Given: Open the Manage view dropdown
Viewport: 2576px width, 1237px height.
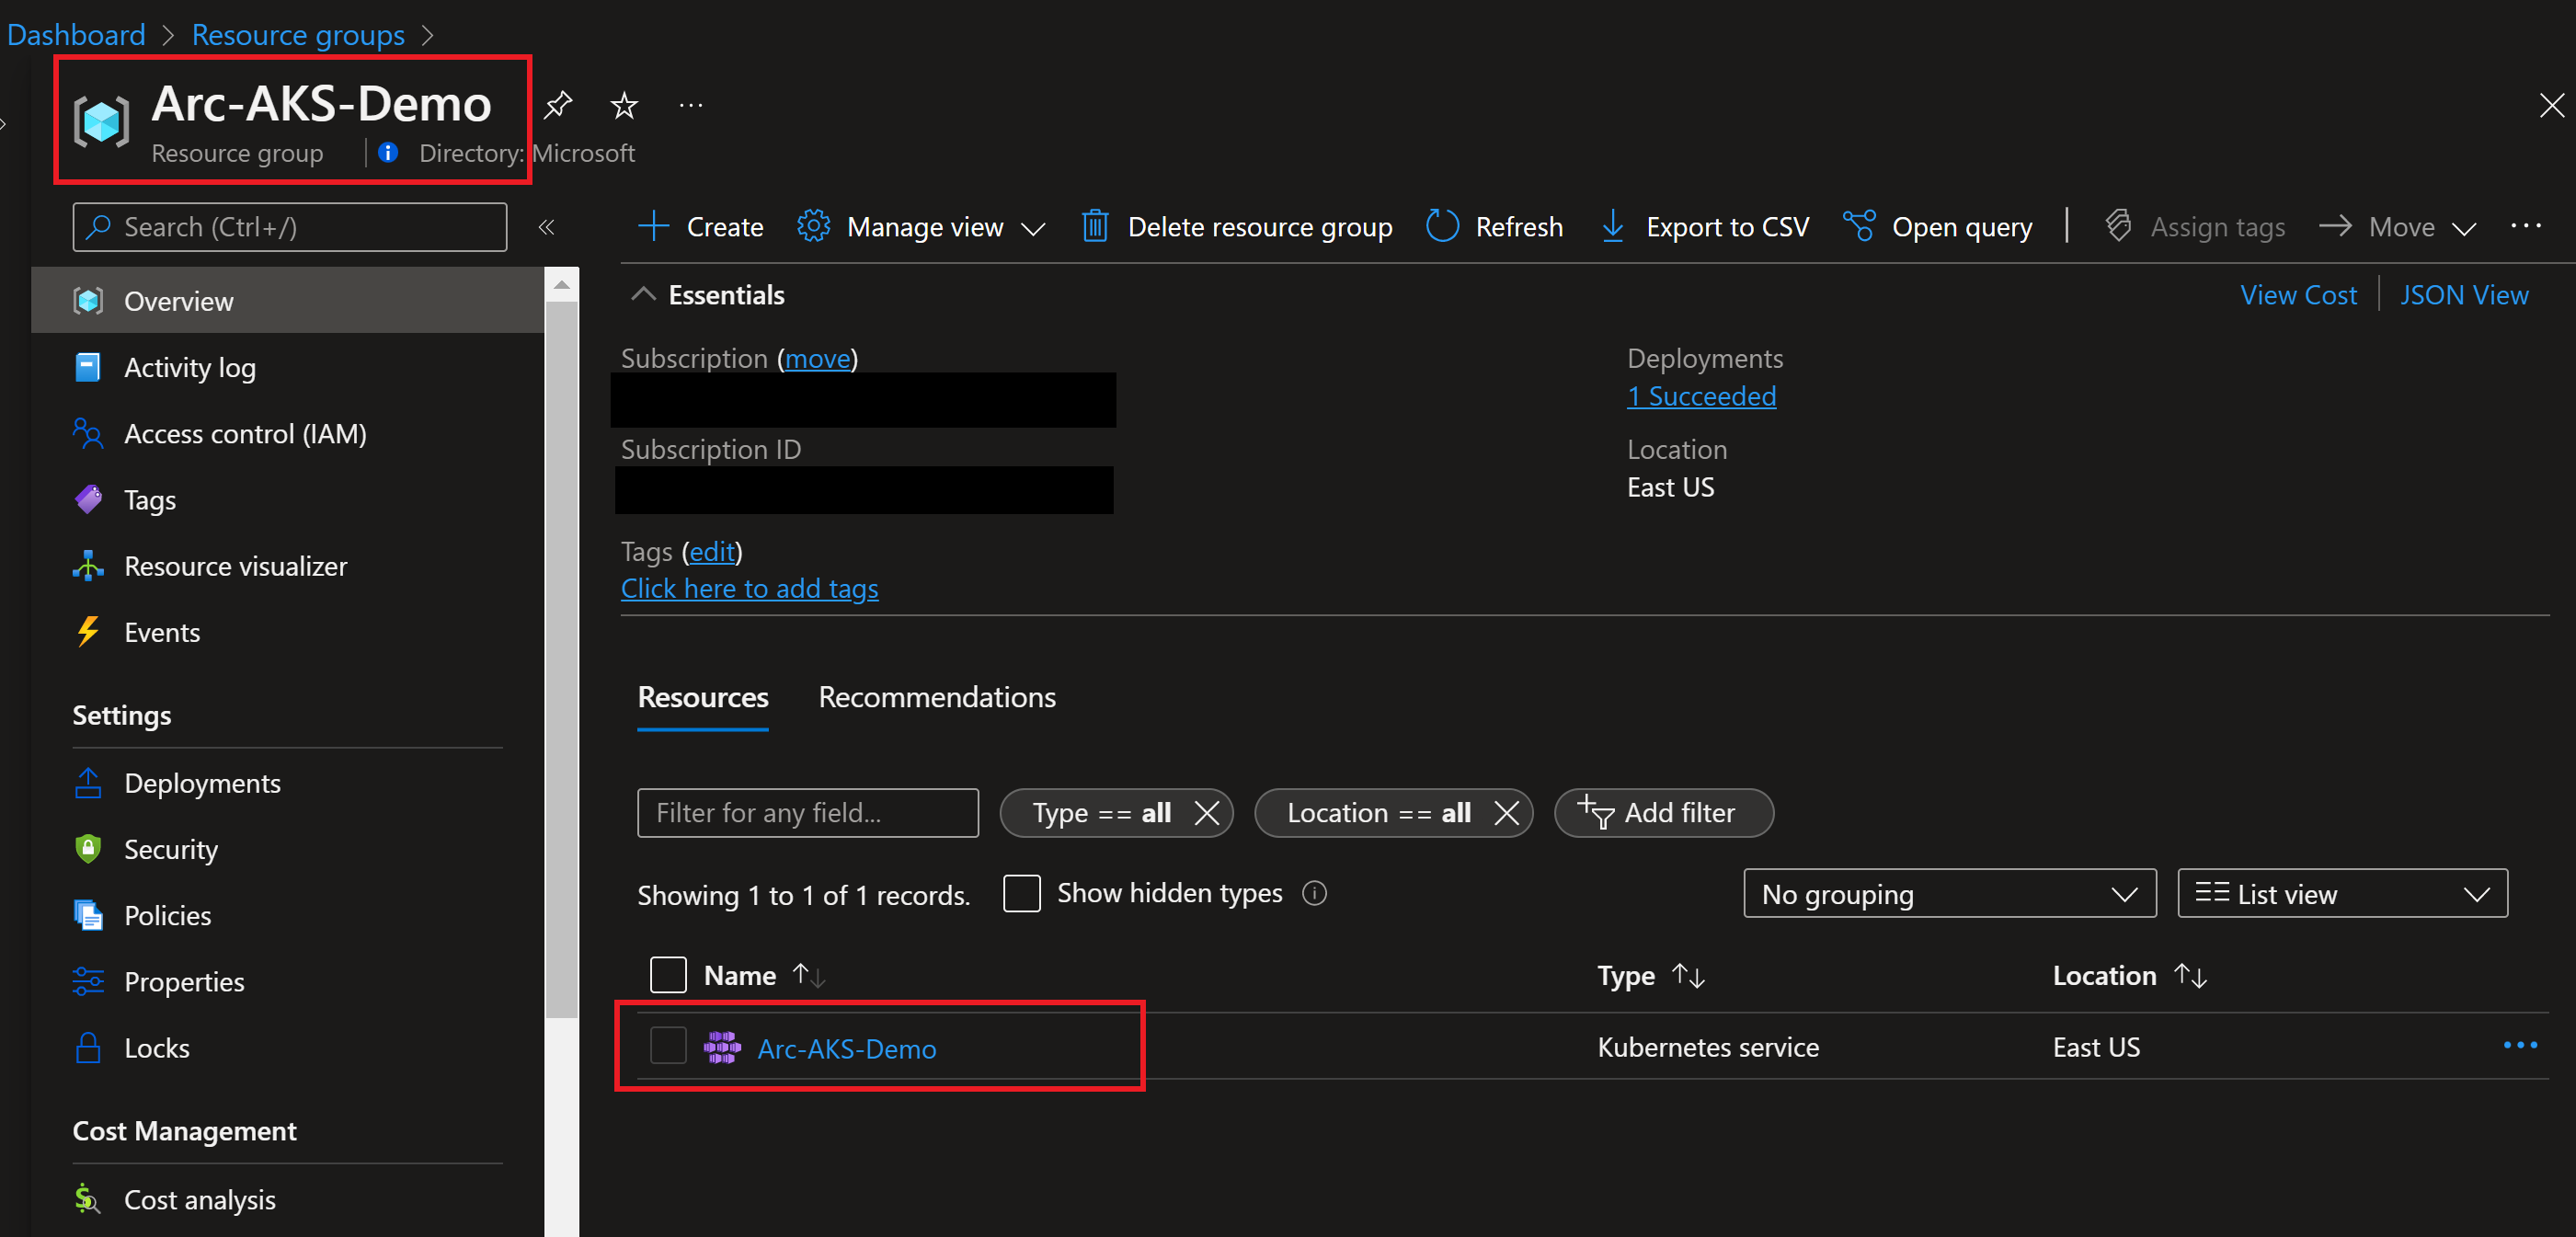Looking at the screenshot, I should (x=921, y=227).
